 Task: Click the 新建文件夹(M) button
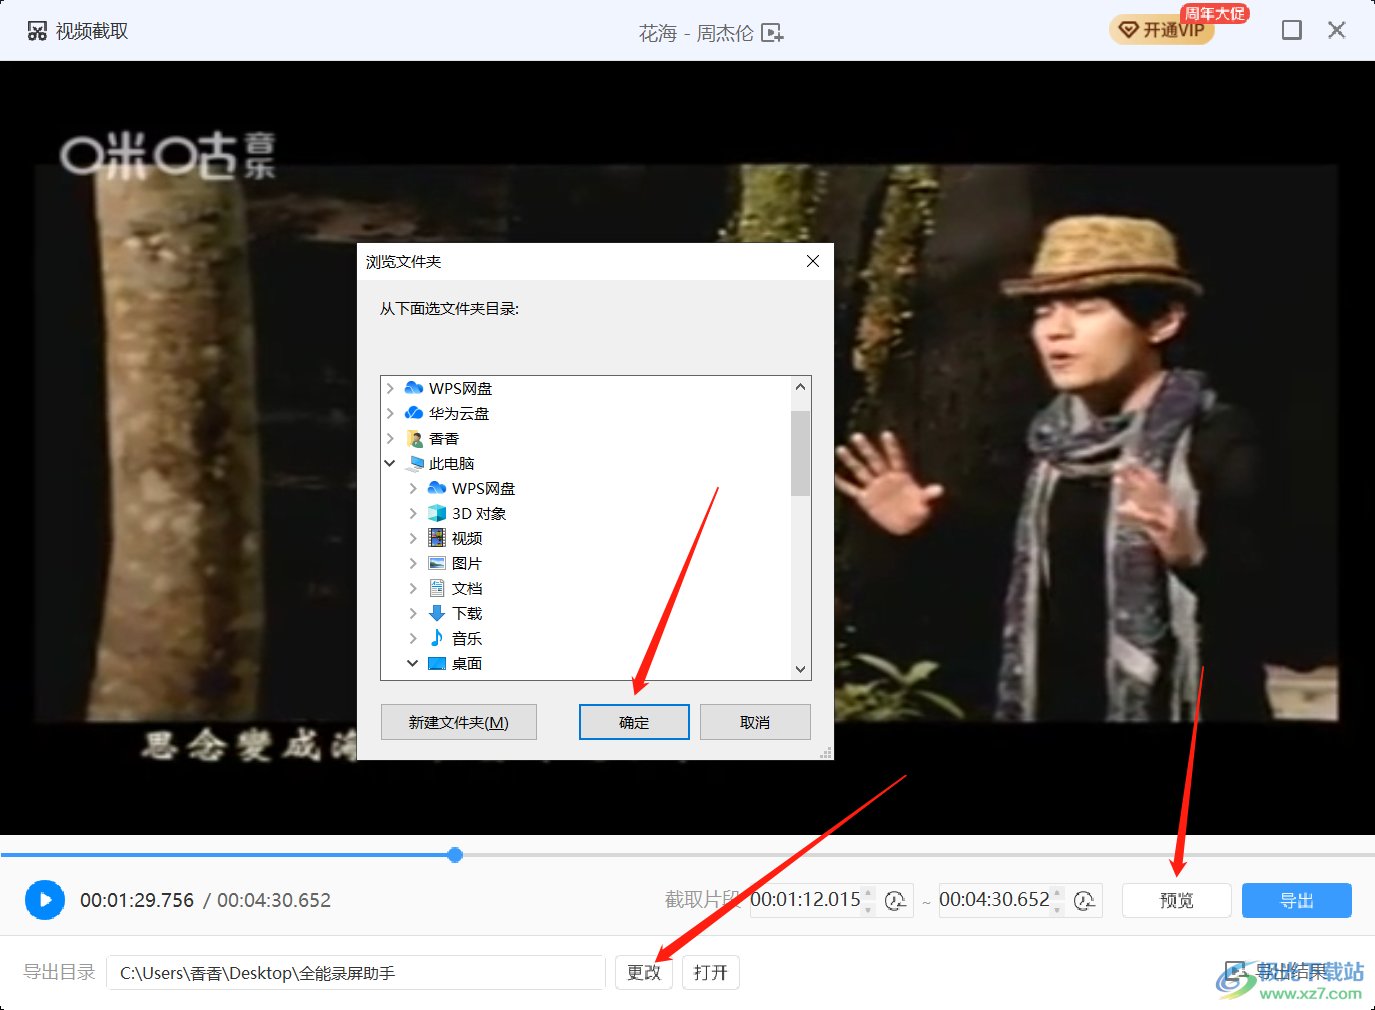pyautogui.click(x=458, y=722)
